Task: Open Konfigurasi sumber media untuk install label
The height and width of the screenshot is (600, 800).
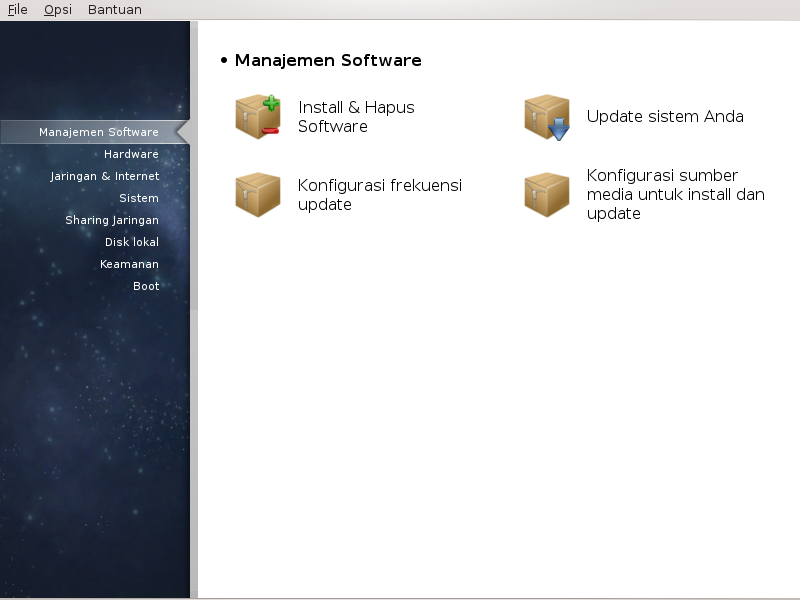Action: [676, 194]
